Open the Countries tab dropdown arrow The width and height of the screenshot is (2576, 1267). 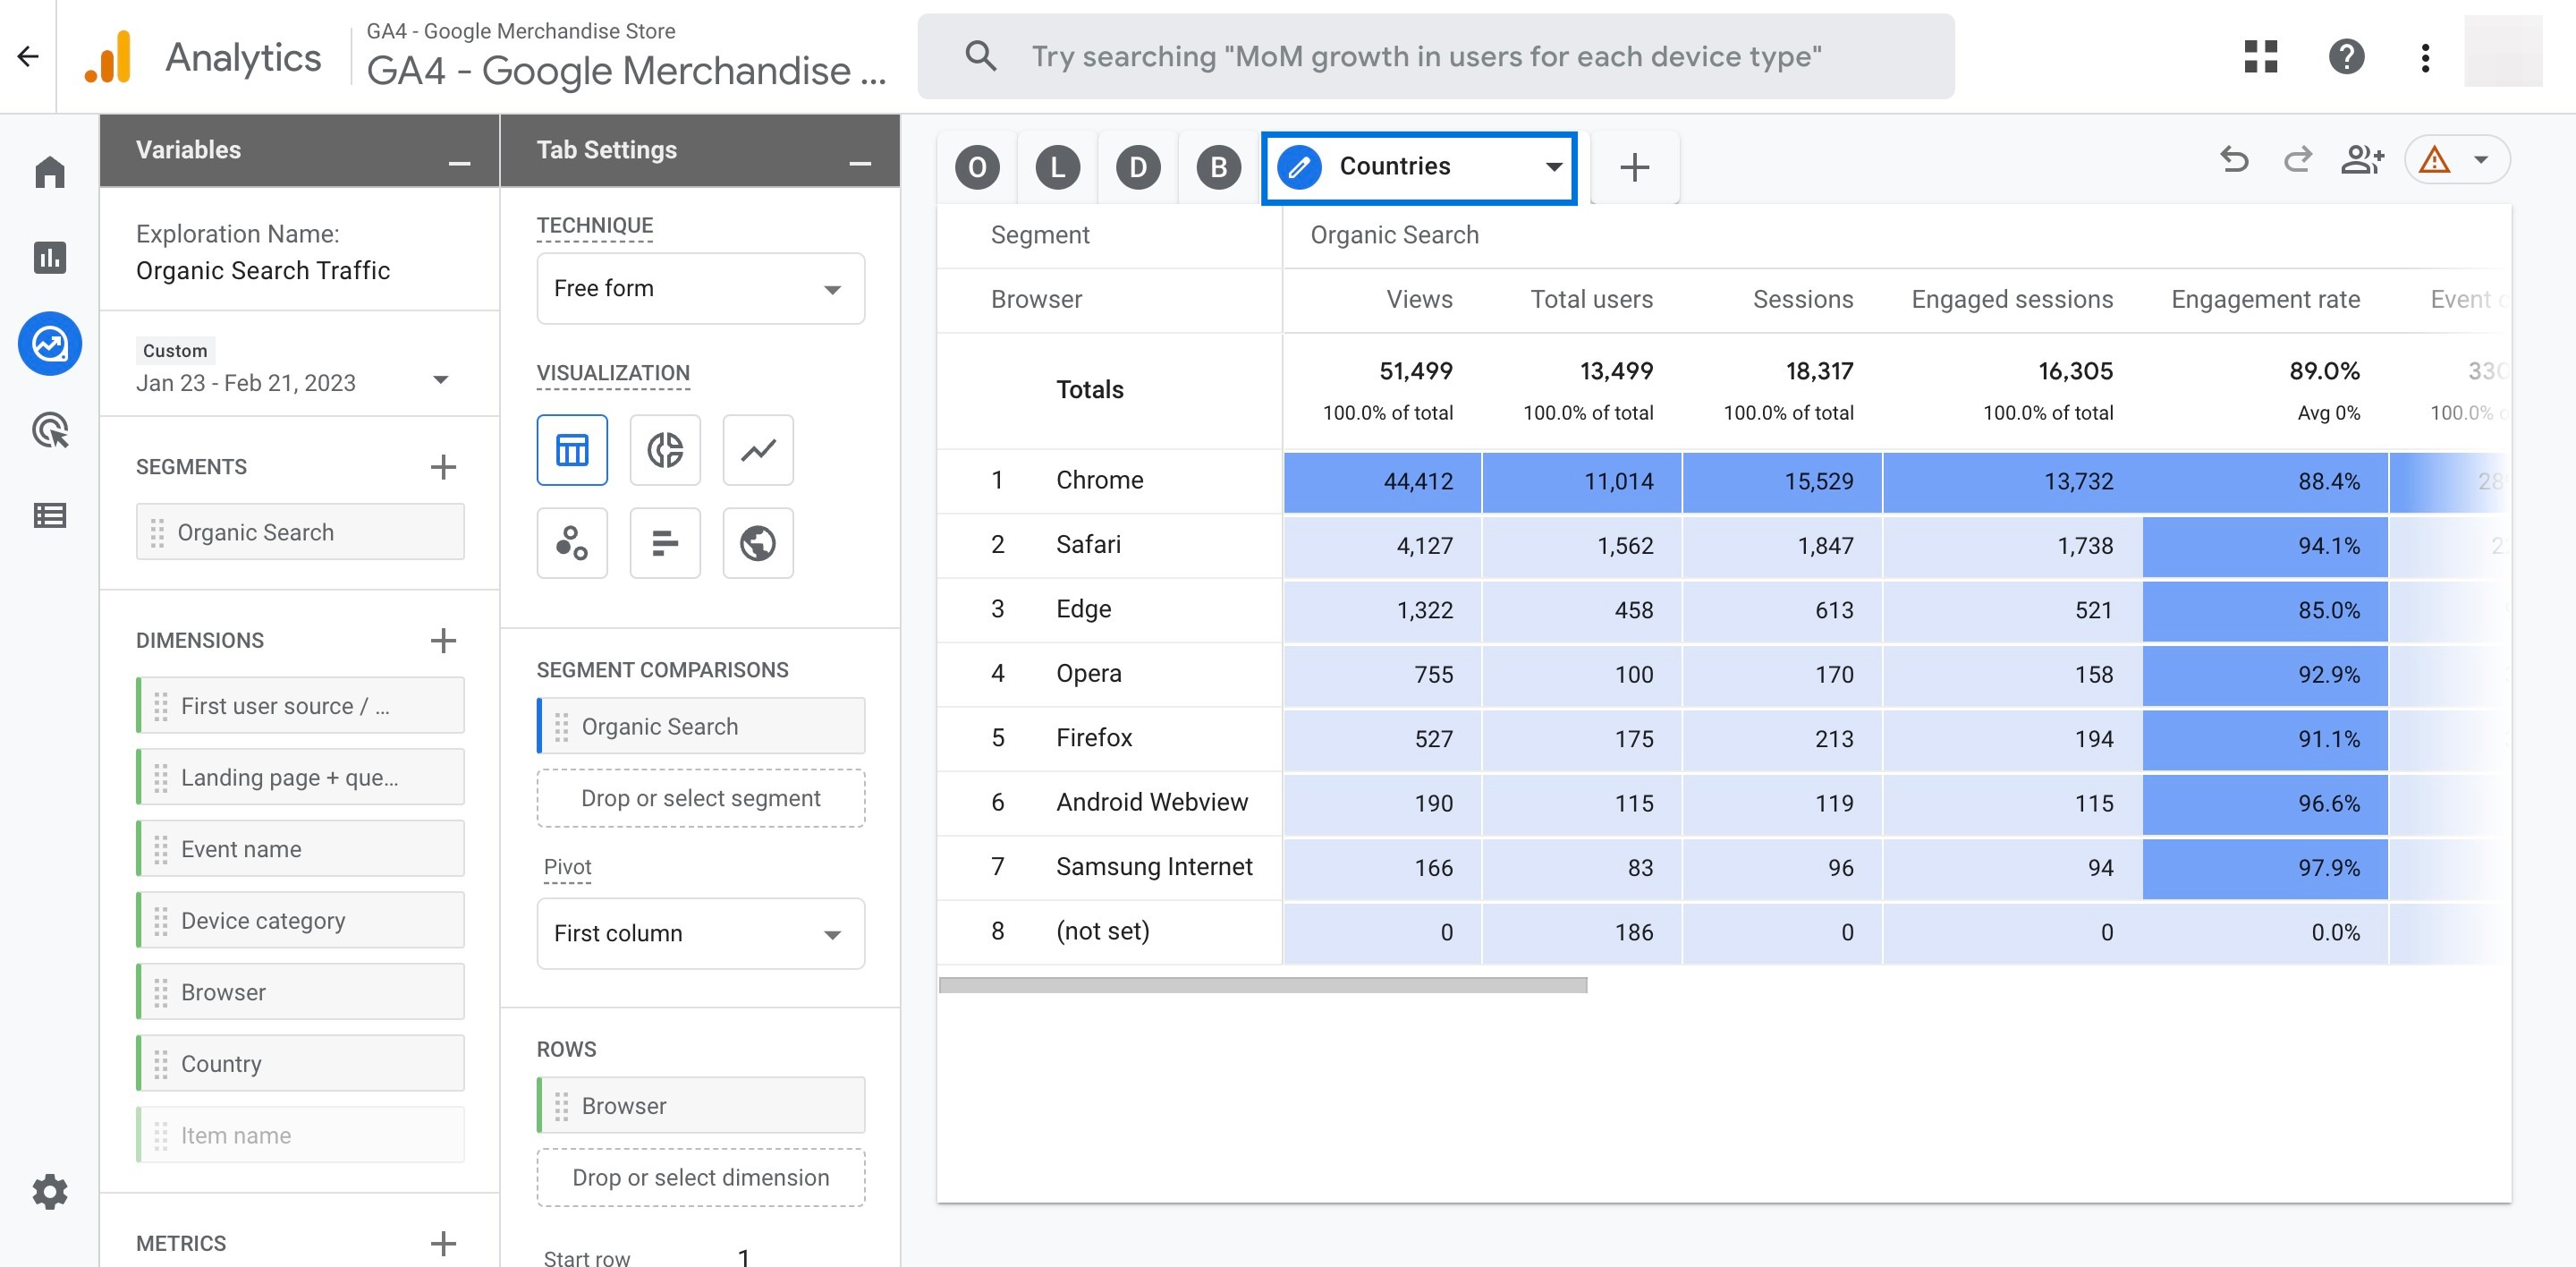point(1553,167)
